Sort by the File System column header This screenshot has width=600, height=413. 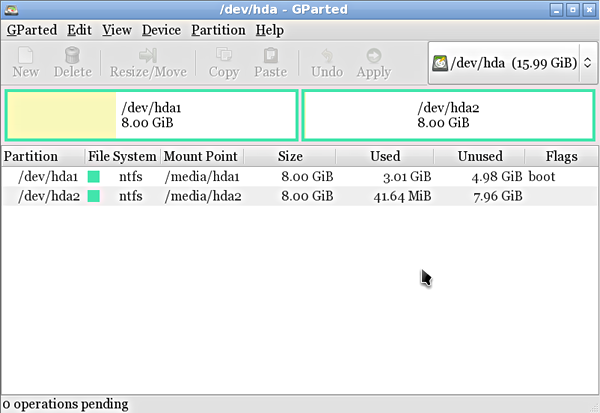pos(122,156)
